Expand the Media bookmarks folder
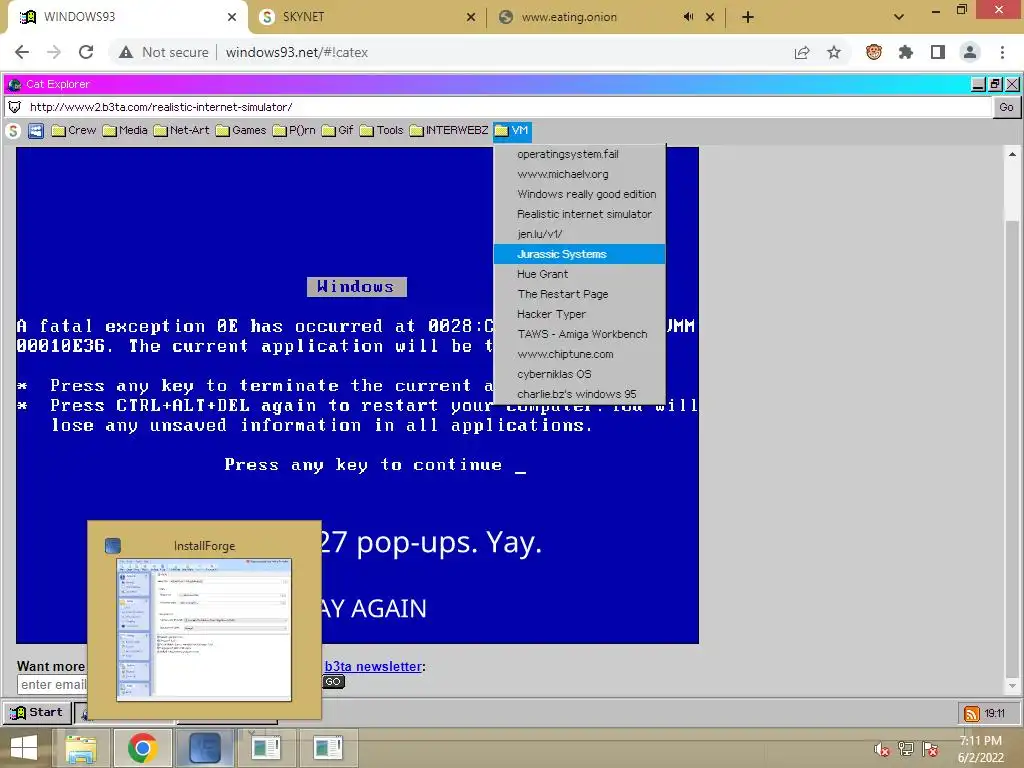1024x768 pixels. pos(125,131)
